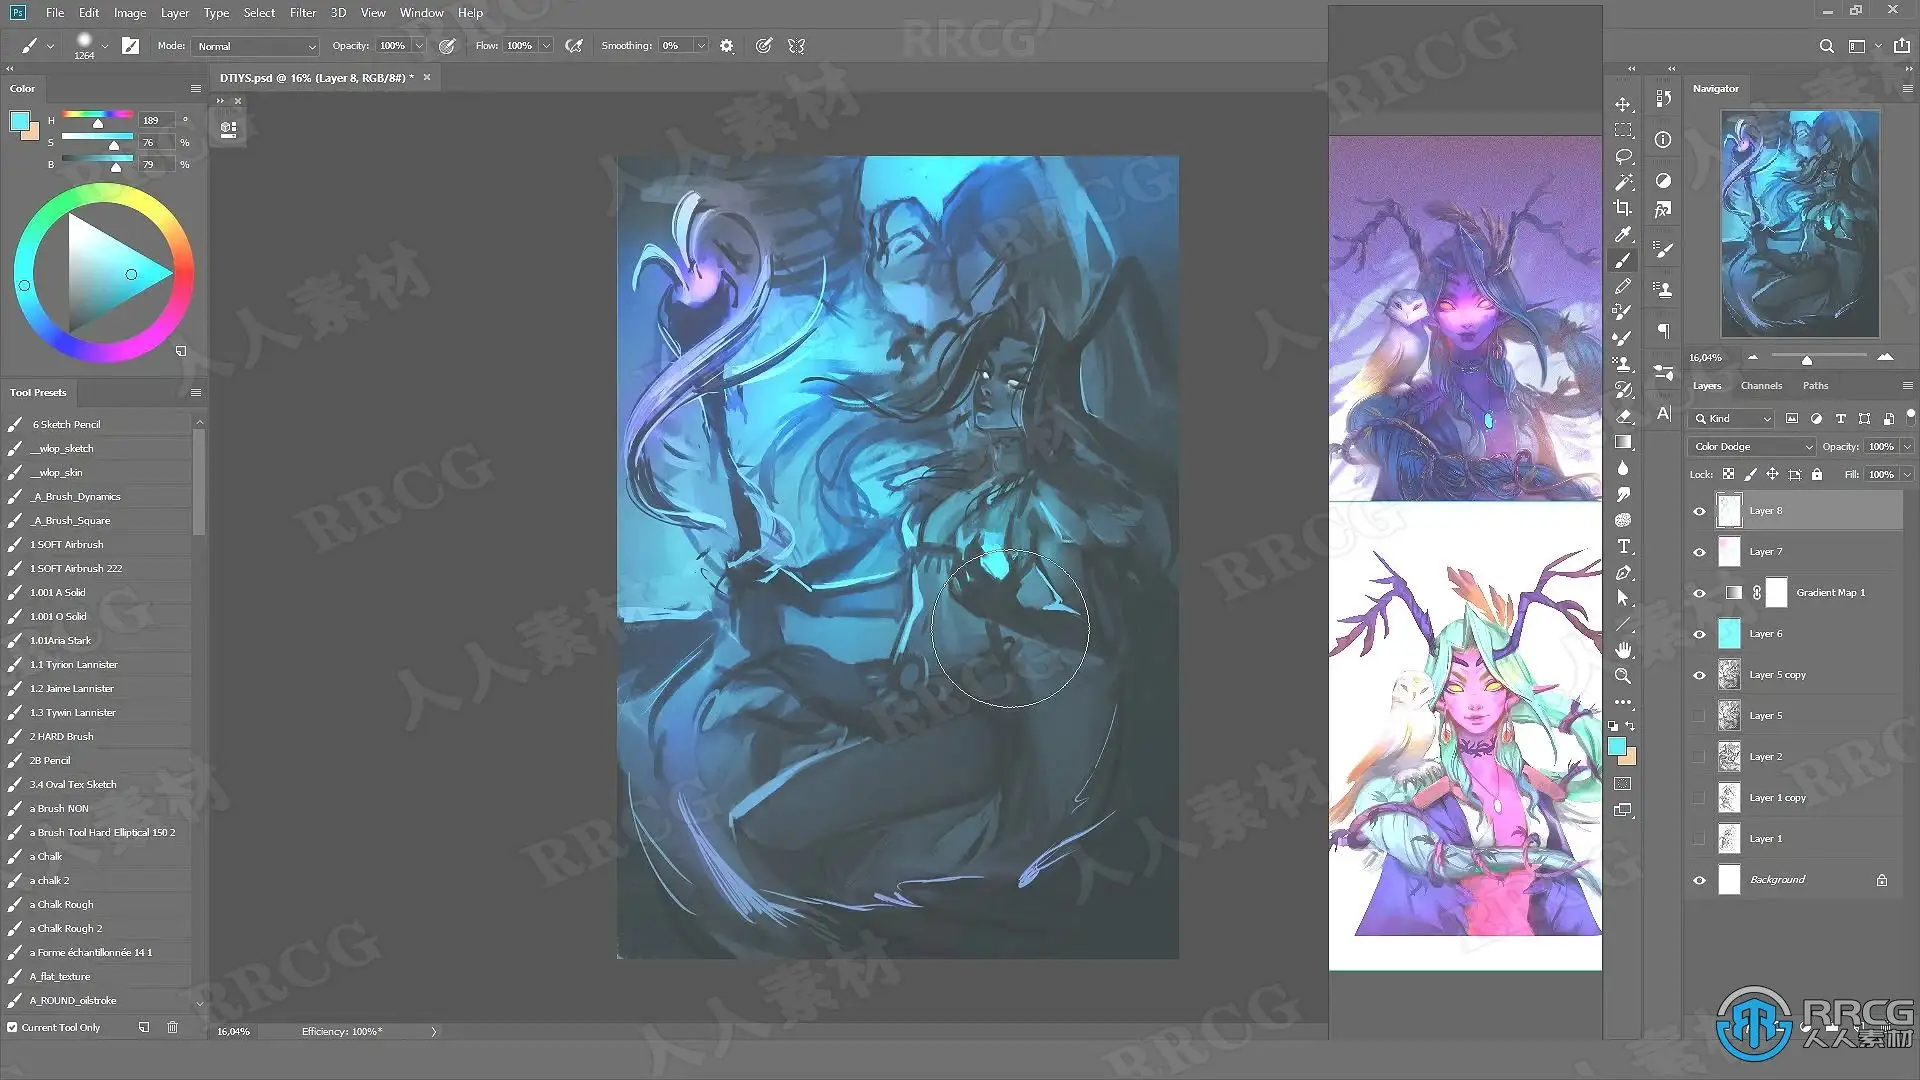1920x1080 pixels.
Task: Select the Move tool
Action: point(1623,105)
